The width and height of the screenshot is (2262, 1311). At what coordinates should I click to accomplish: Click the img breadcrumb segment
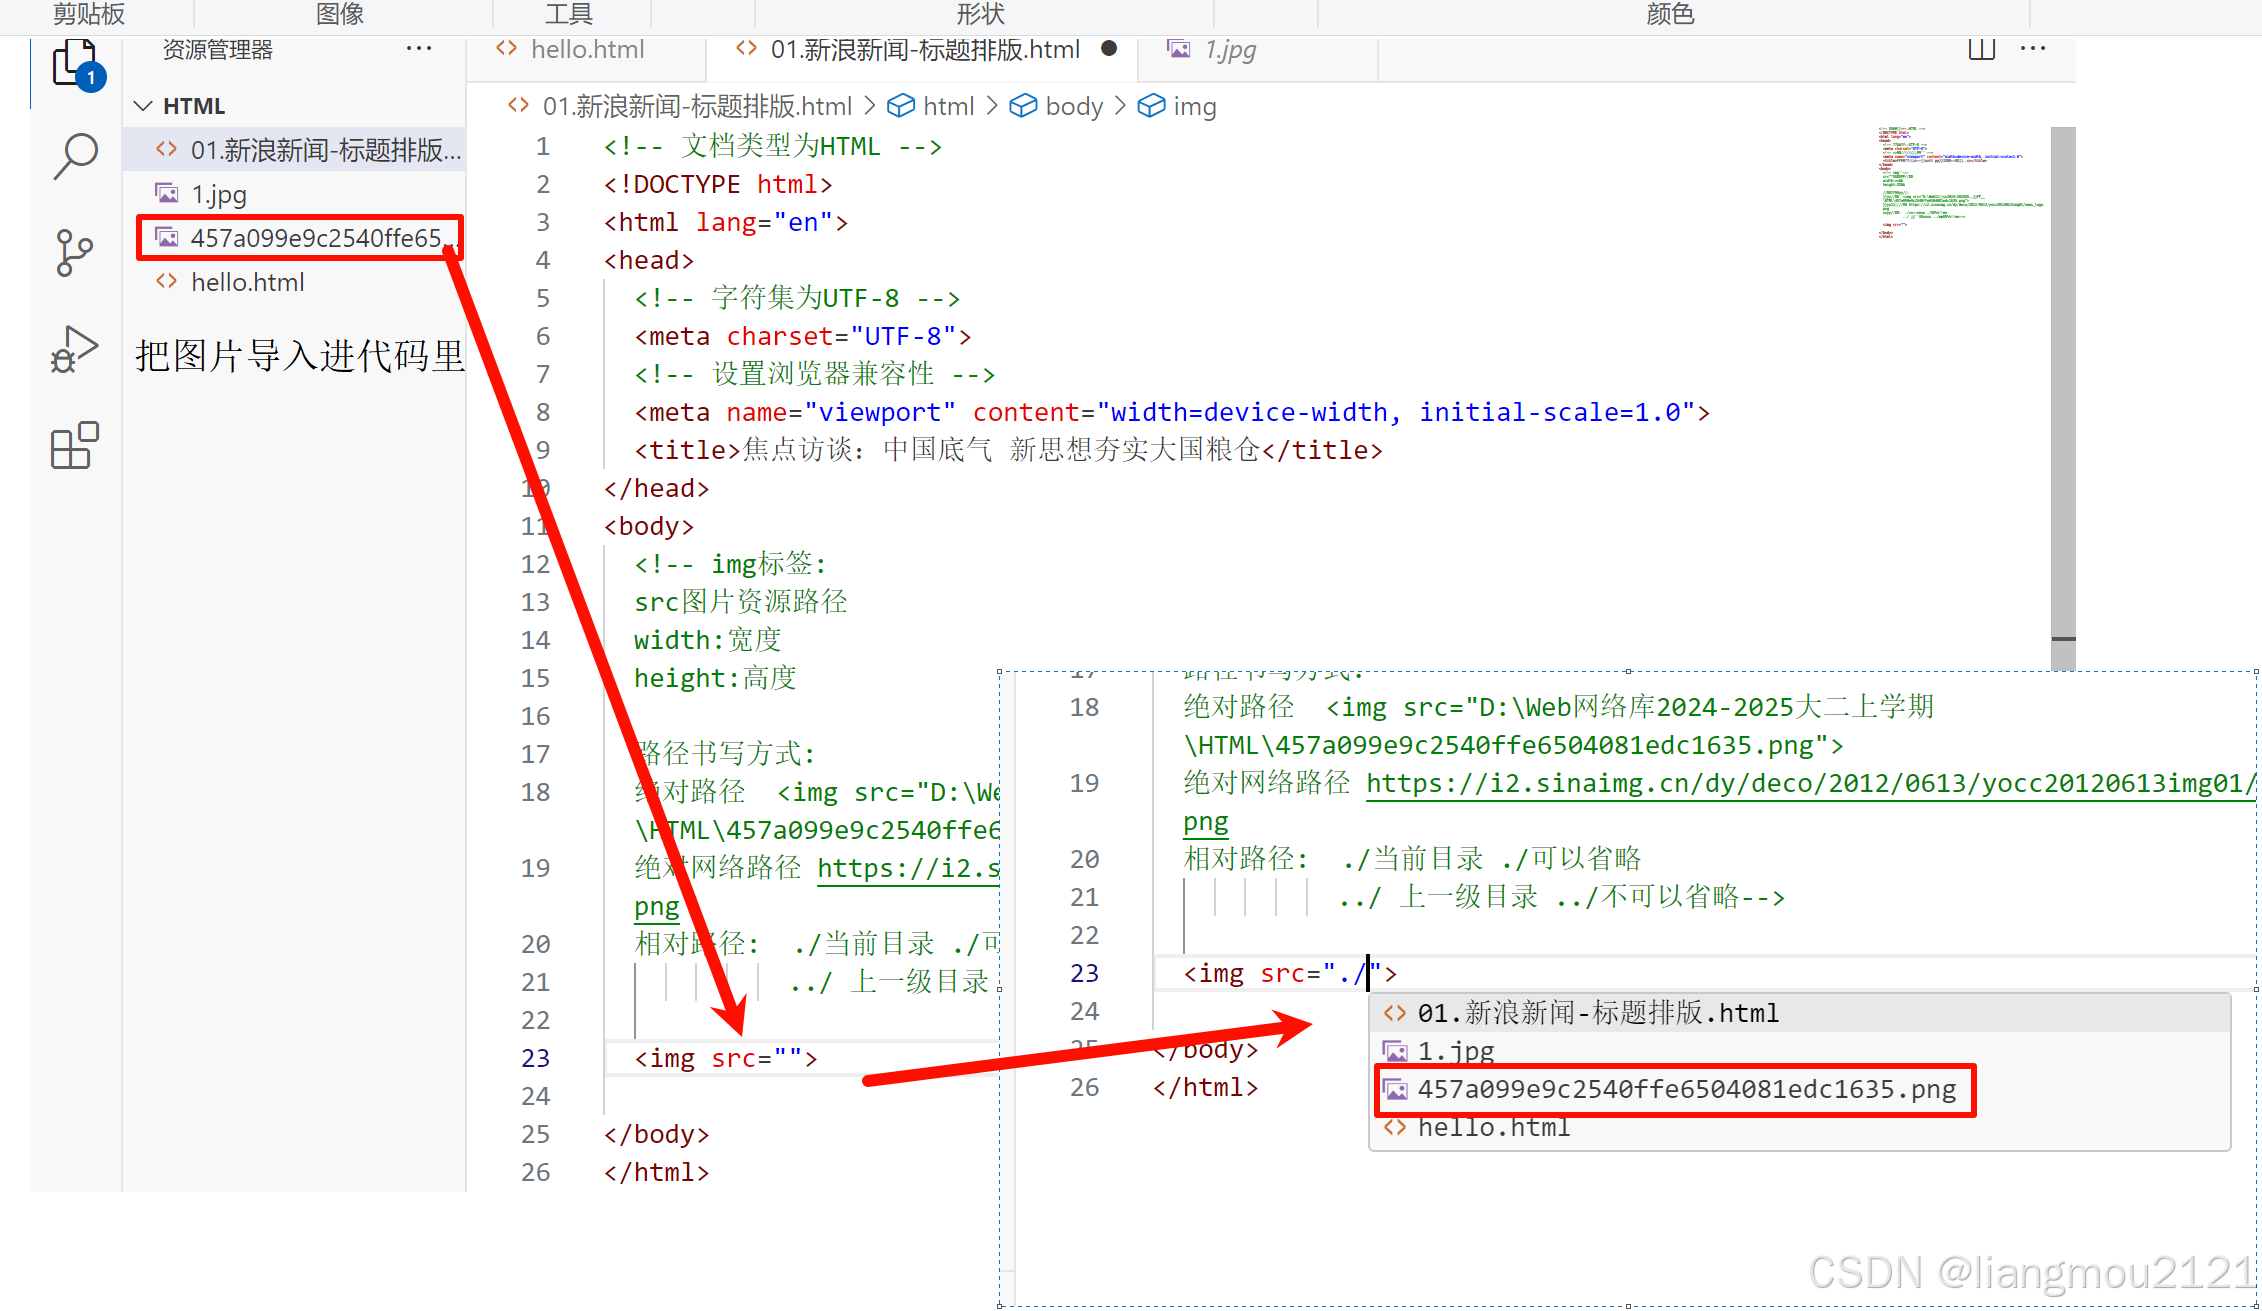[1194, 106]
